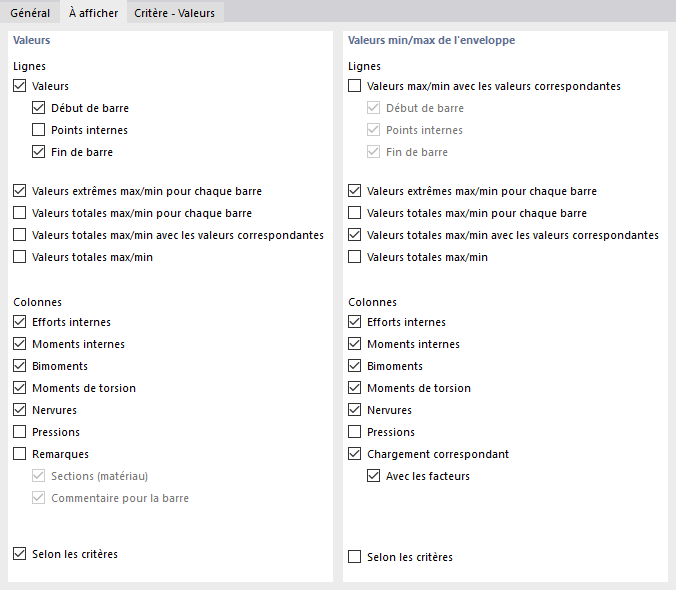Enable Points internes in Valeurs panel

point(39,130)
